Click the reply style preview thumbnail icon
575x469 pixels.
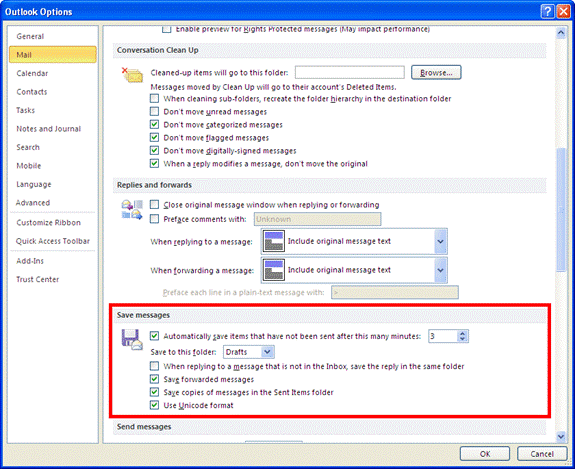pos(274,241)
